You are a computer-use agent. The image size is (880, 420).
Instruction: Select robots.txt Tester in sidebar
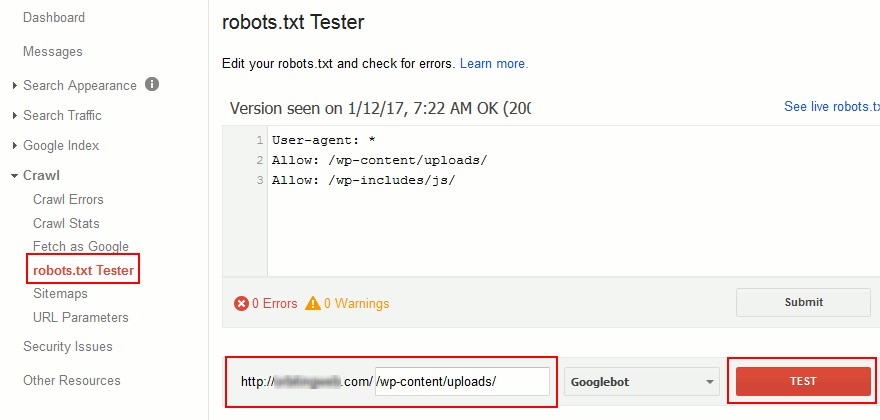pyautogui.click(x=84, y=271)
